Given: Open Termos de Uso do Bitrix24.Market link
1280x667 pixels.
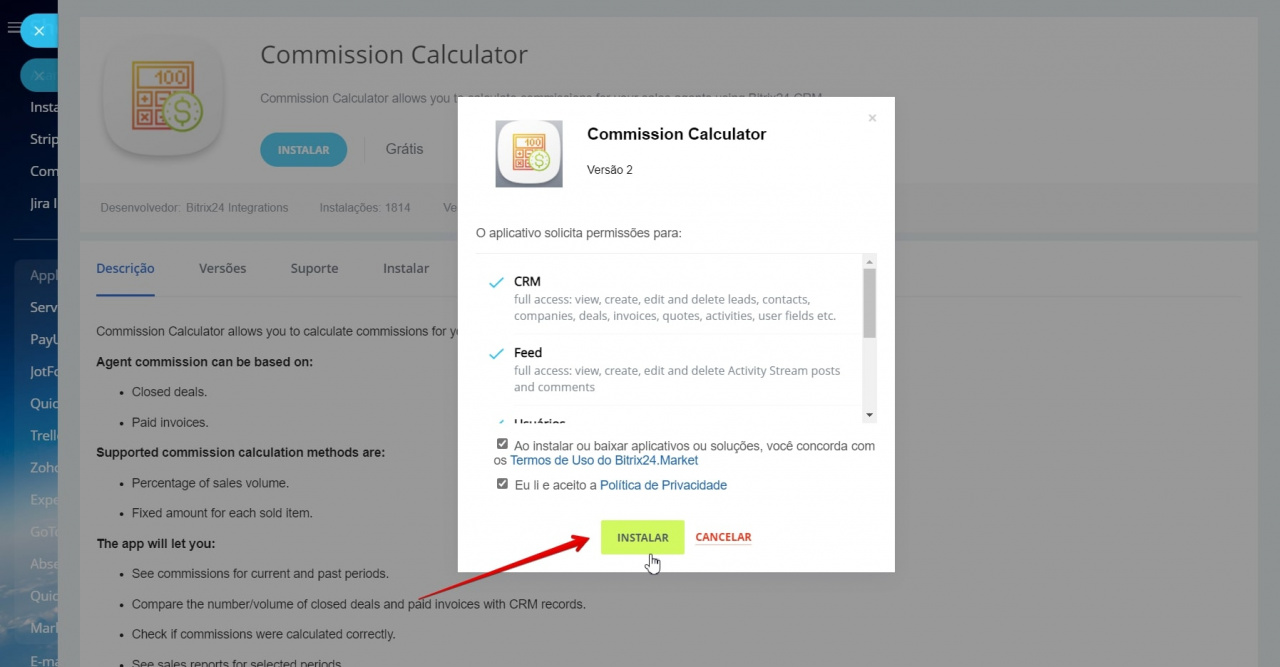Looking at the screenshot, I should tap(604, 461).
